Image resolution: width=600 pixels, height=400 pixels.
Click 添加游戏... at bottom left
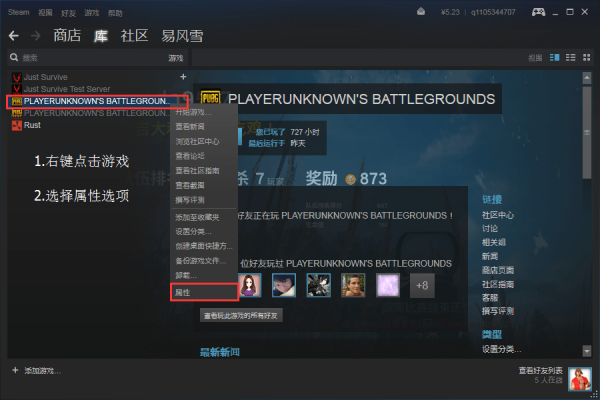pyautogui.click(x=37, y=371)
